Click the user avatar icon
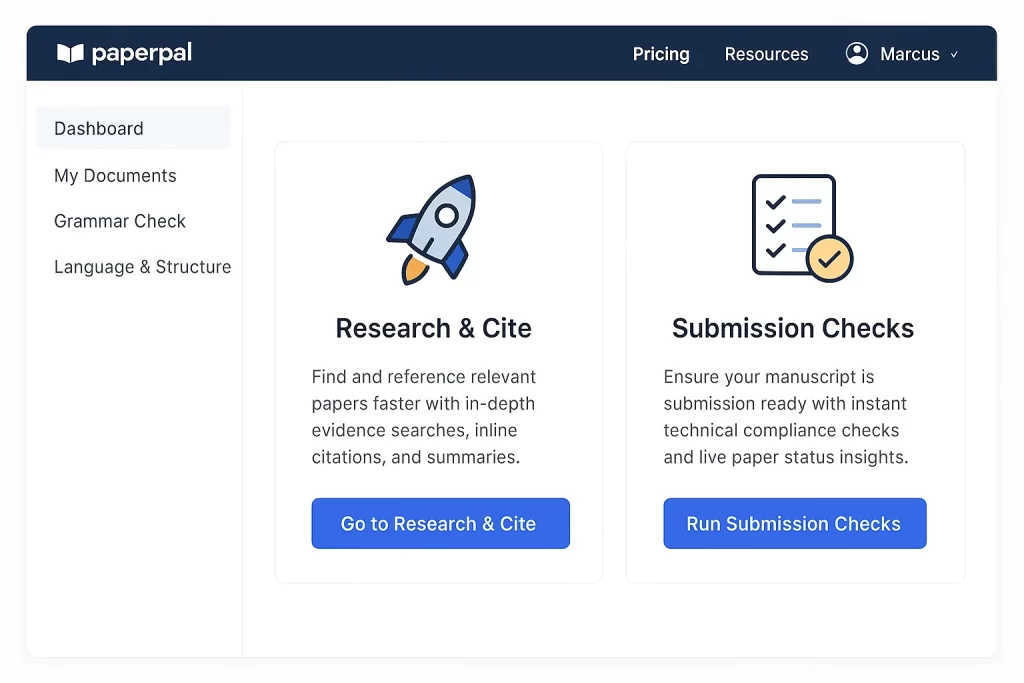Screen dimensions: 1024x683 [857, 54]
